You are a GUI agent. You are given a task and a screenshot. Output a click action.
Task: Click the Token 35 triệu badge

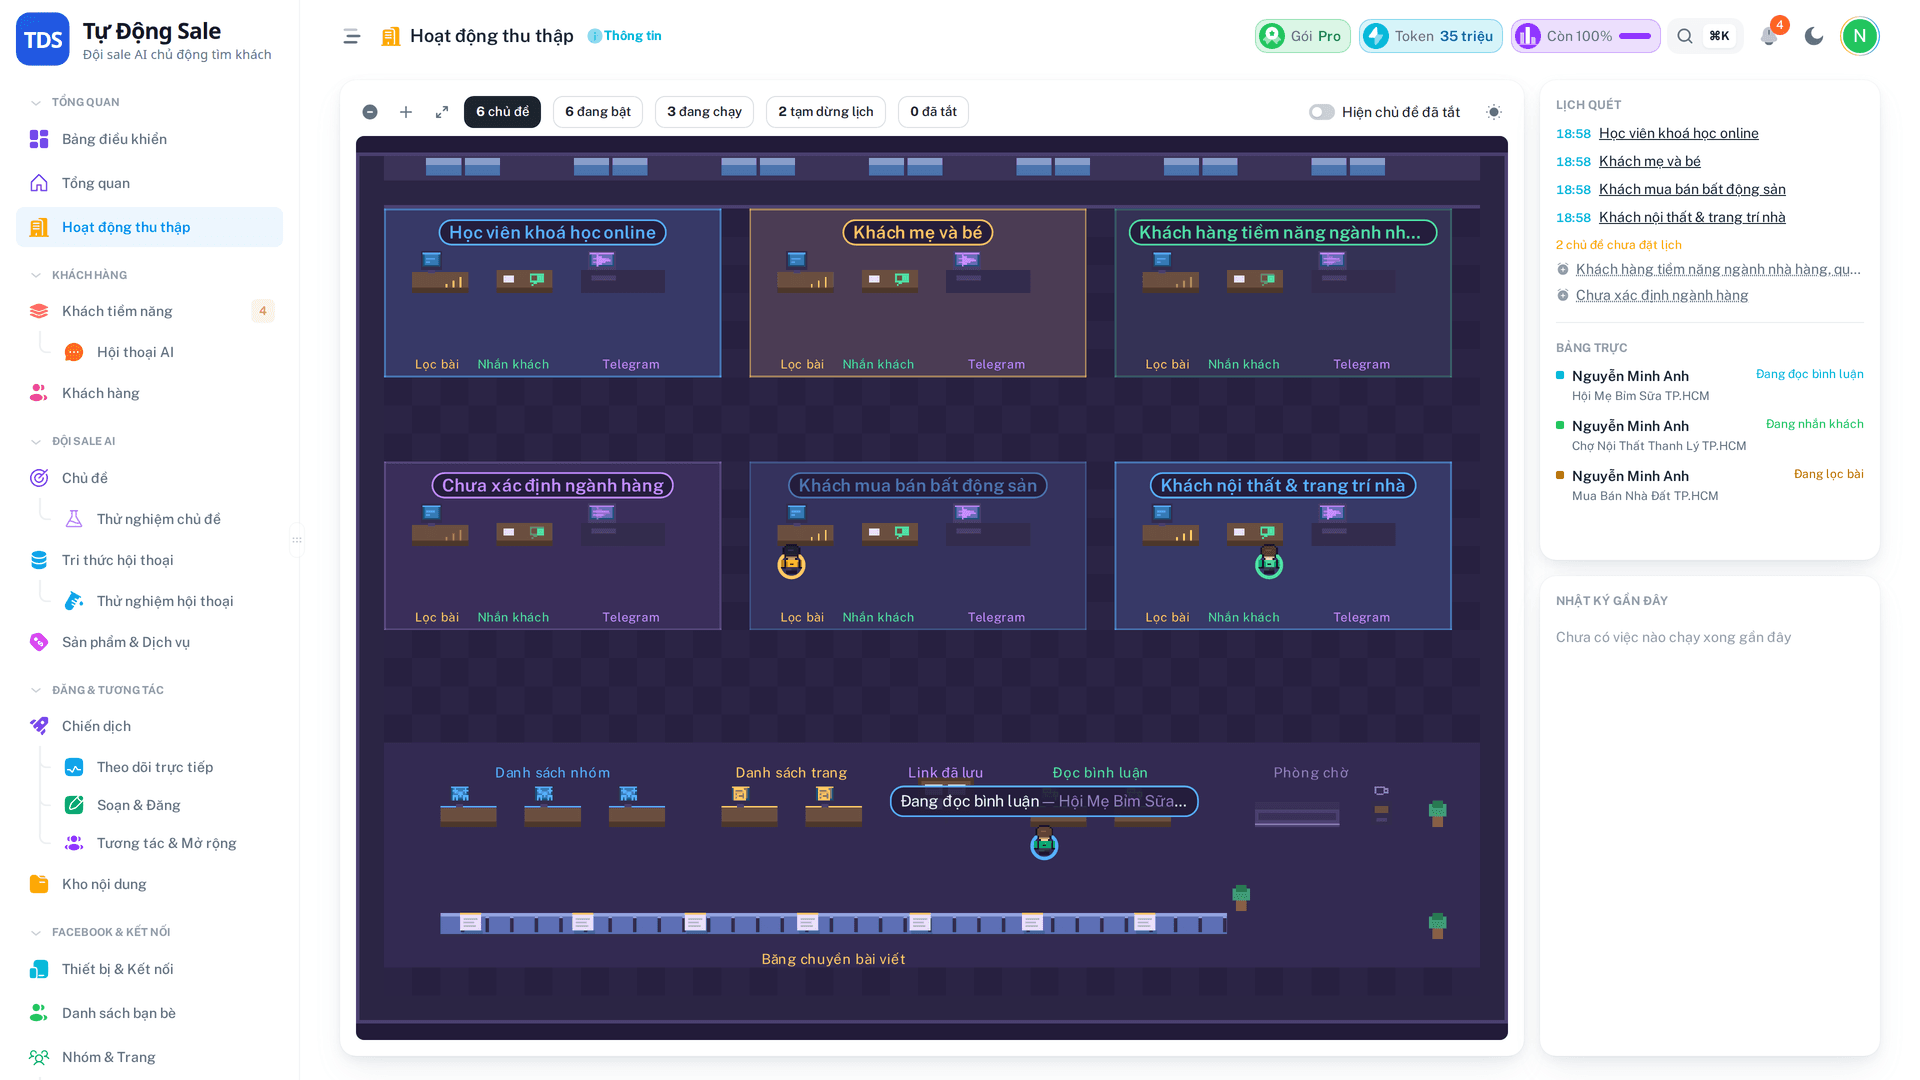tap(1430, 36)
